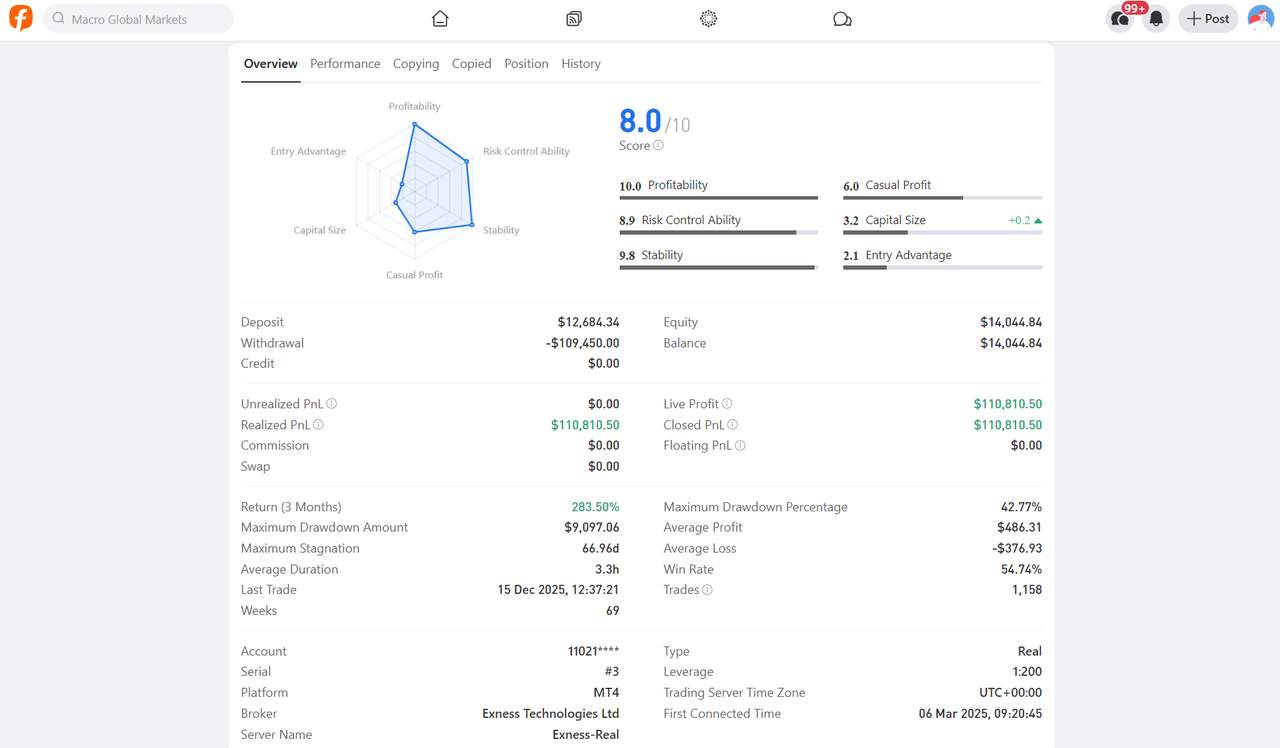Click the Profitability score bar
Viewport: 1280px width, 748px height.
click(717, 197)
